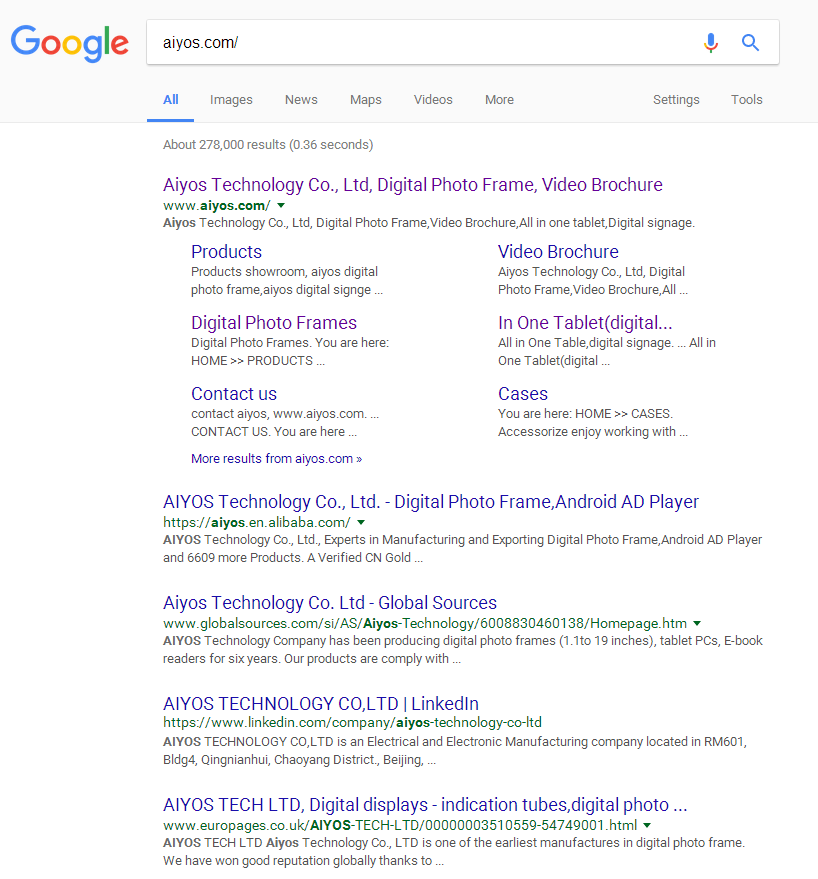Switch to the News tab
Image resolution: width=818 pixels, height=879 pixels.
(301, 100)
